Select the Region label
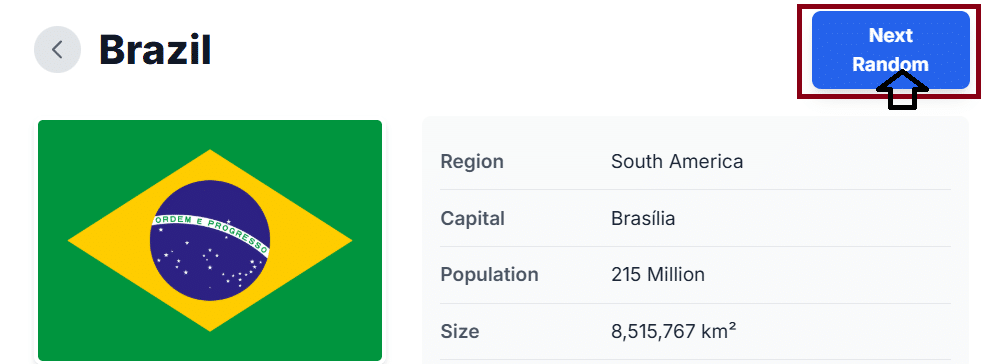This screenshot has height=364, width=1004. [472, 161]
